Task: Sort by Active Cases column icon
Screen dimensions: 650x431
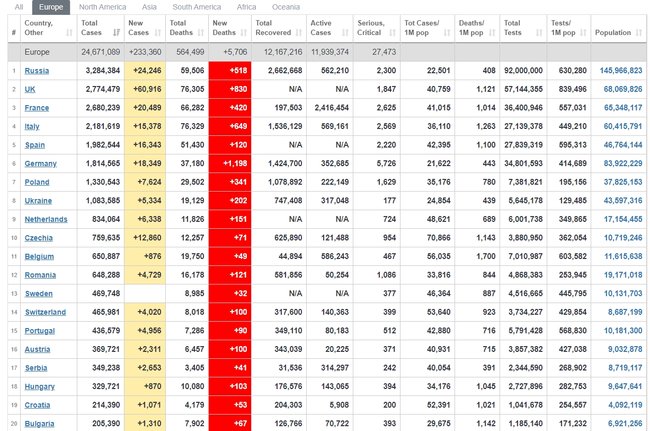Action: (x=345, y=32)
